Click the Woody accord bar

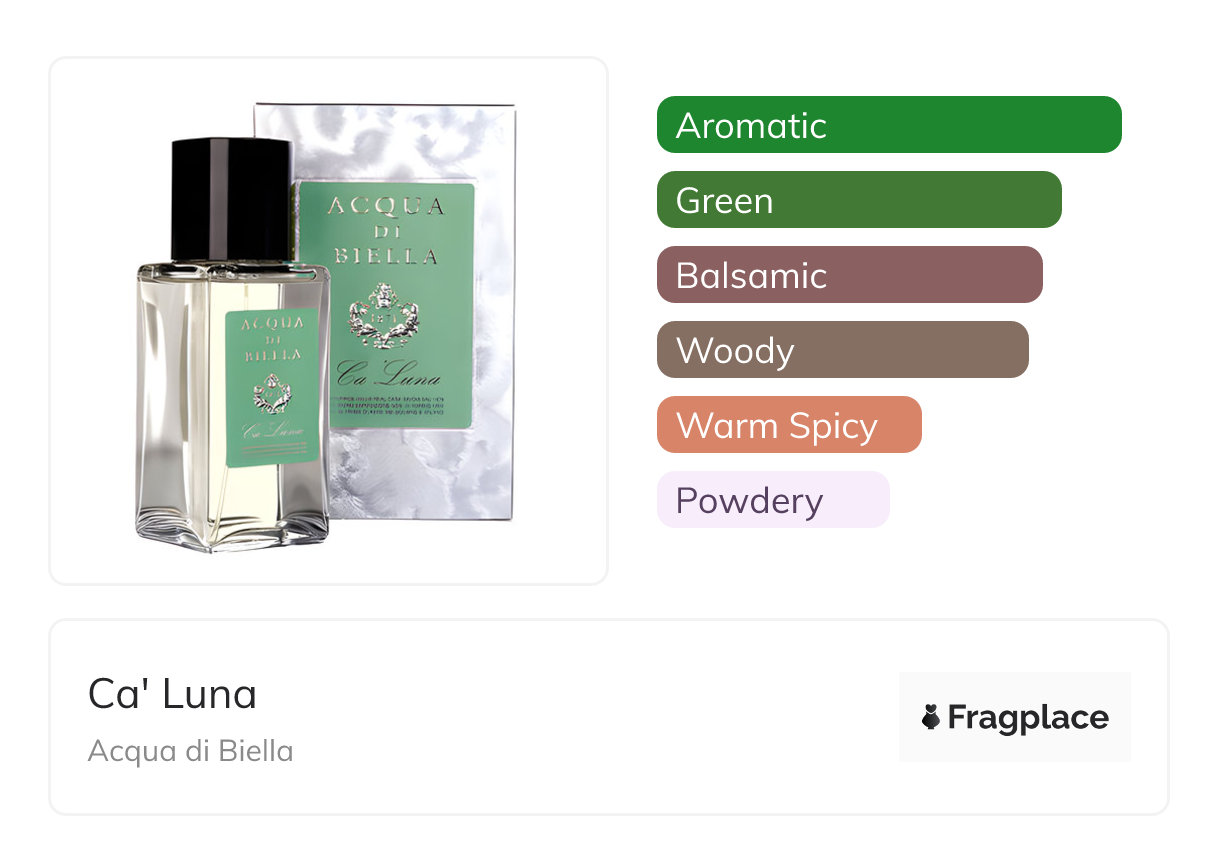pyautogui.click(x=843, y=350)
